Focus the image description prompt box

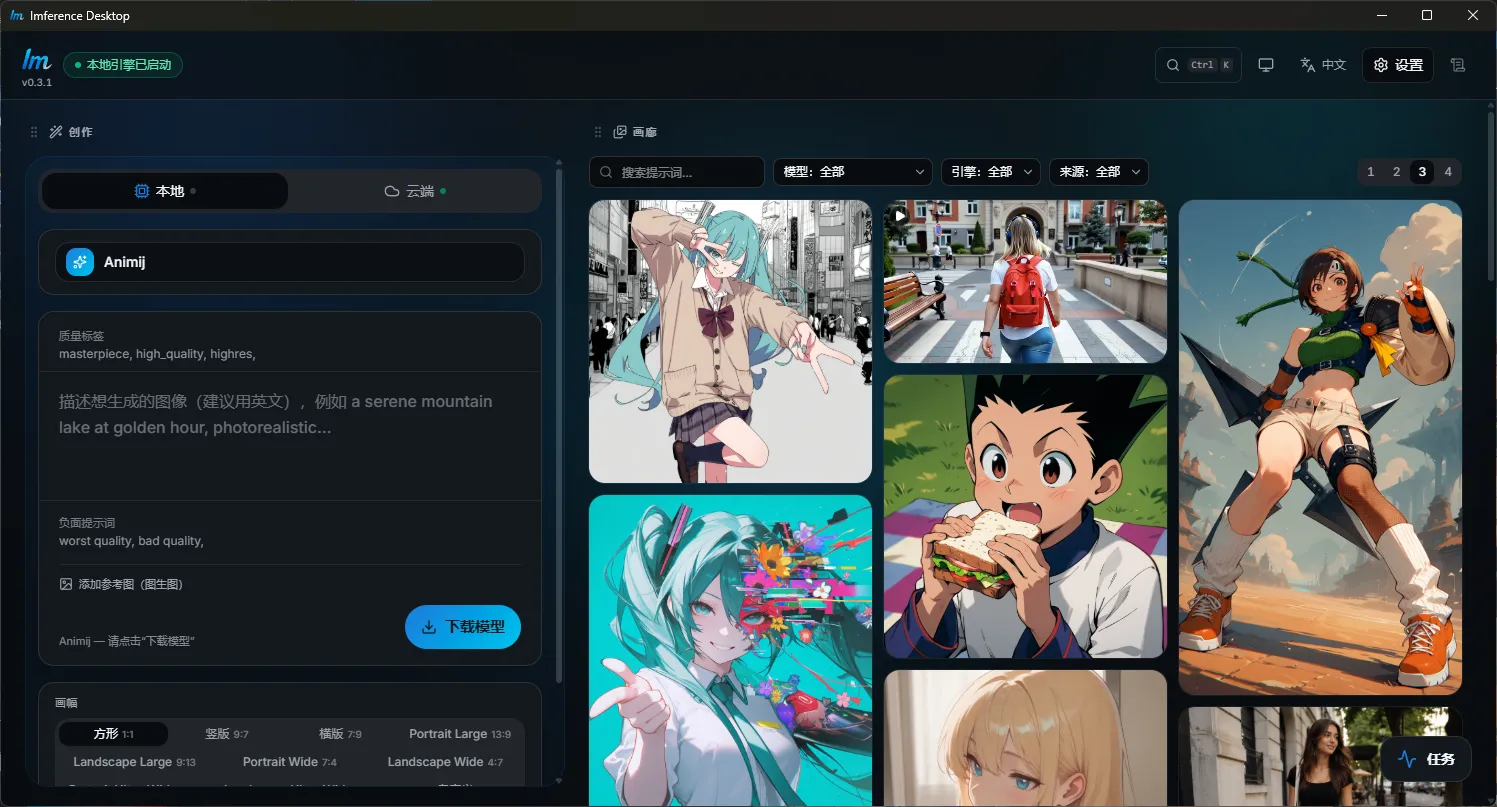pyautogui.click(x=290, y=435)
